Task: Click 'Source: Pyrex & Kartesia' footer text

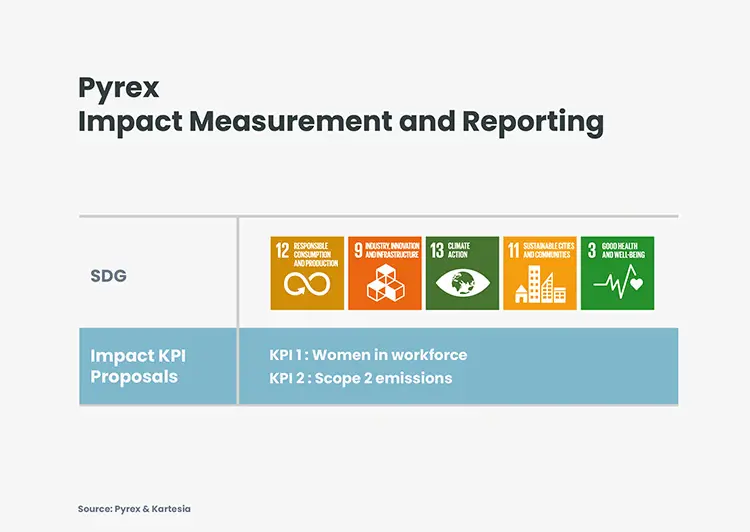Action: [134, 509]
